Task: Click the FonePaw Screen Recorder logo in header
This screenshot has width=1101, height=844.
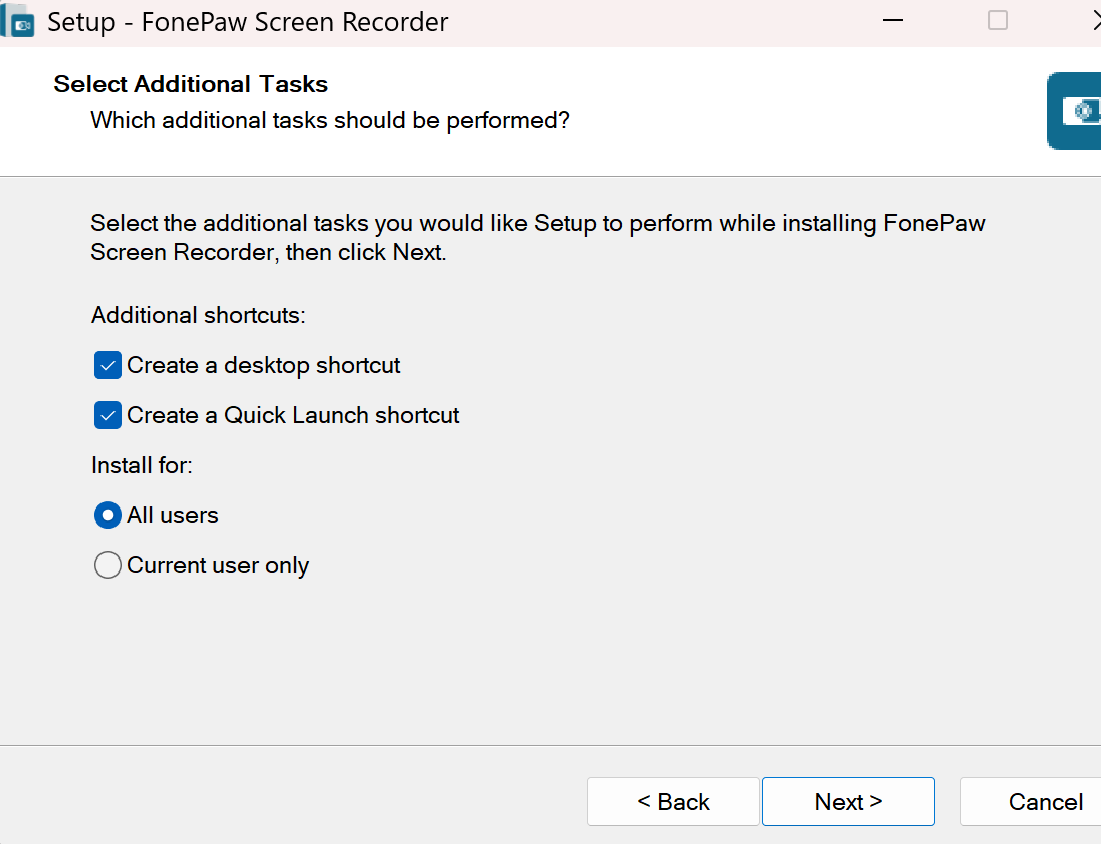Action: click(1076, 111)
